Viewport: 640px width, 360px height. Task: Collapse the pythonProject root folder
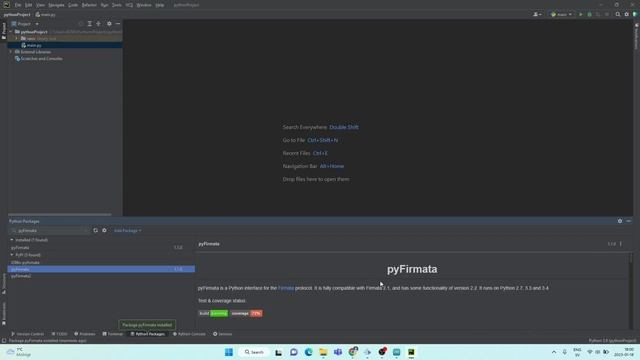(x=11, y=31)
